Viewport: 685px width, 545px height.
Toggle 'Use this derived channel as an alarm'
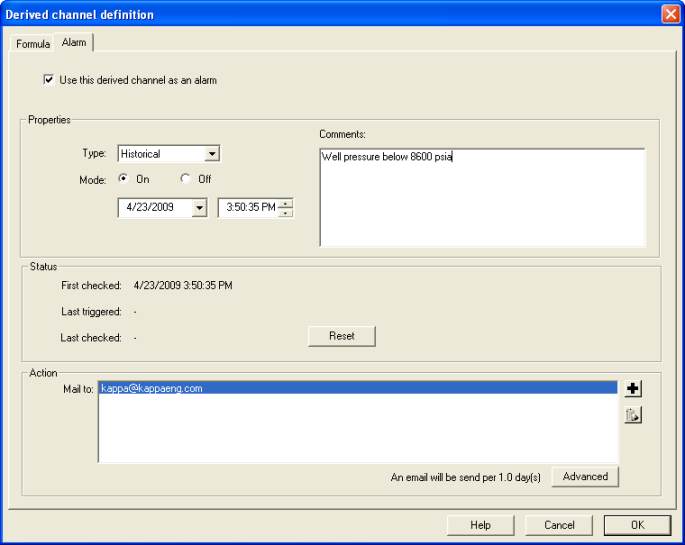click(x=49, y=80)
